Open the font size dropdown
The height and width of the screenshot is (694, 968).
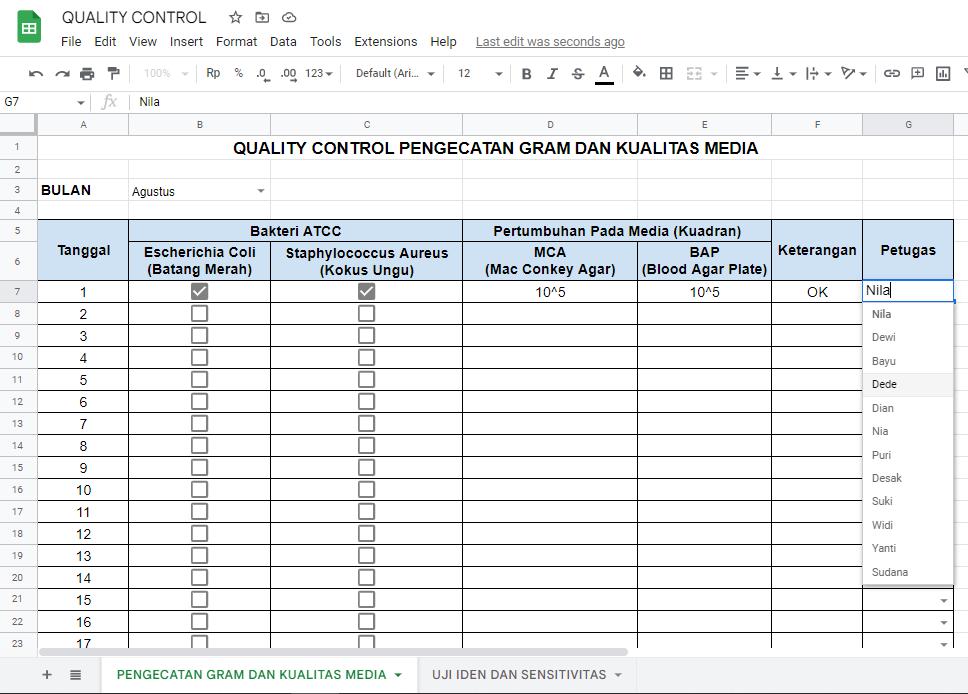[x=480, y=73]
